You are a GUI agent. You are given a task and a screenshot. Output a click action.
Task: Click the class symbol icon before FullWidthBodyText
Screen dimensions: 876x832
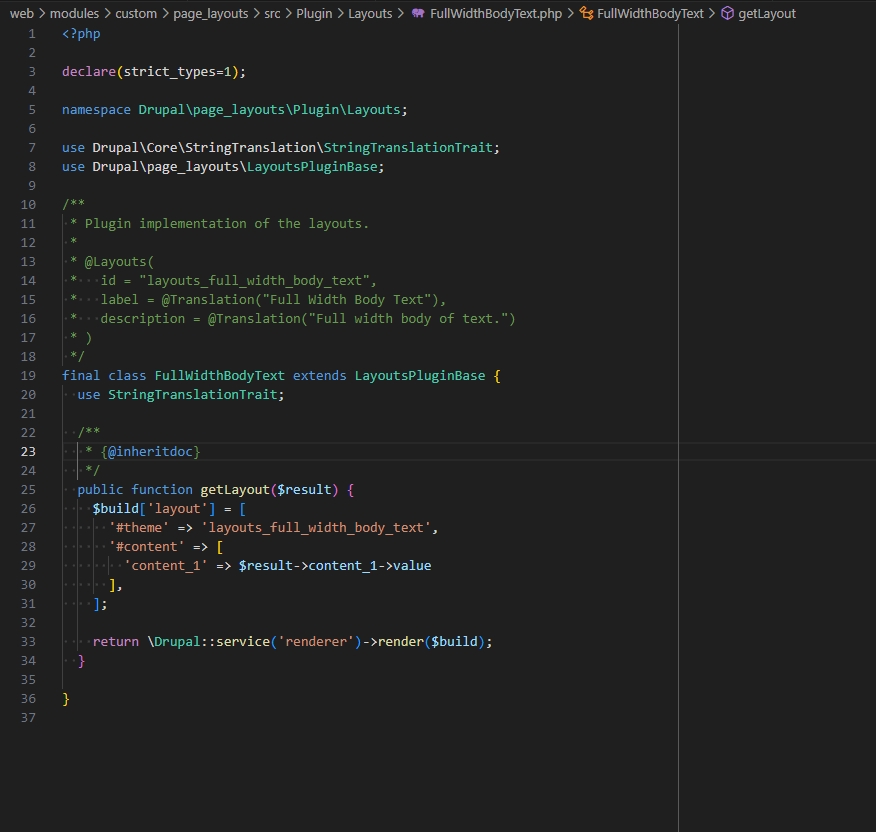click(x=586, y=14)
